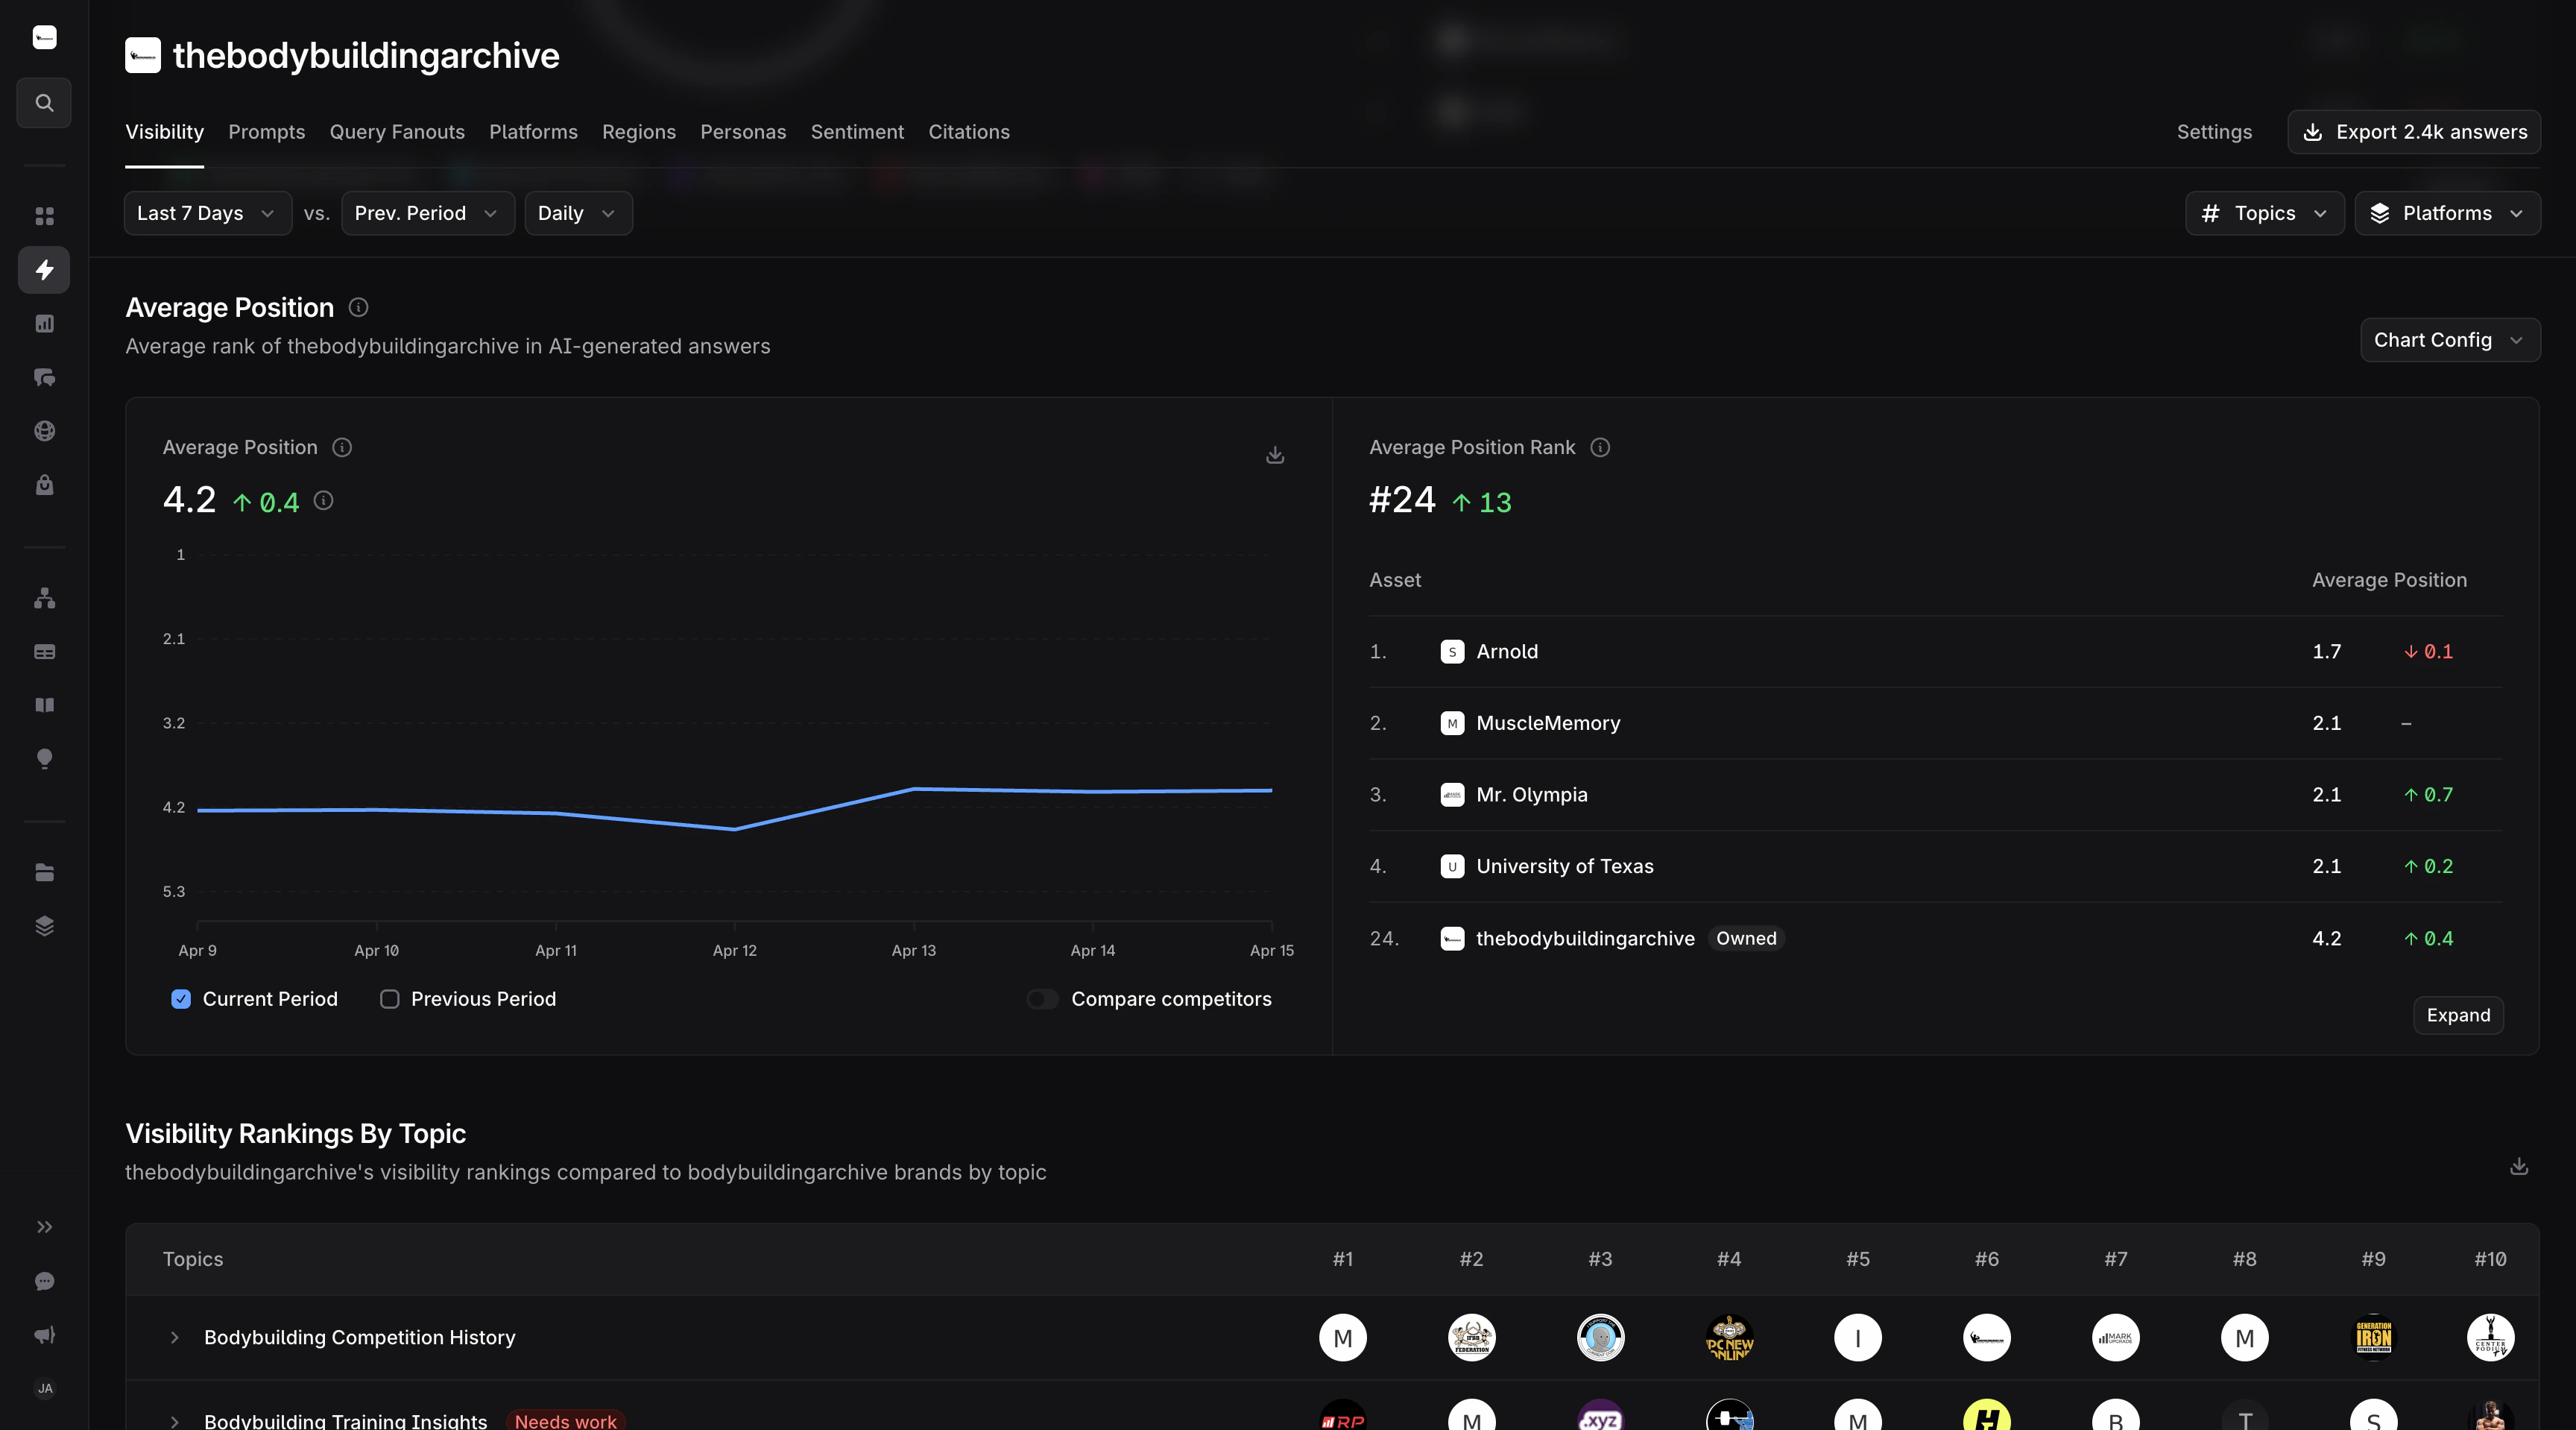The image size is (2576, 1430).
Task: Open the folder sidebar icon
Action: tap(44, 872)
